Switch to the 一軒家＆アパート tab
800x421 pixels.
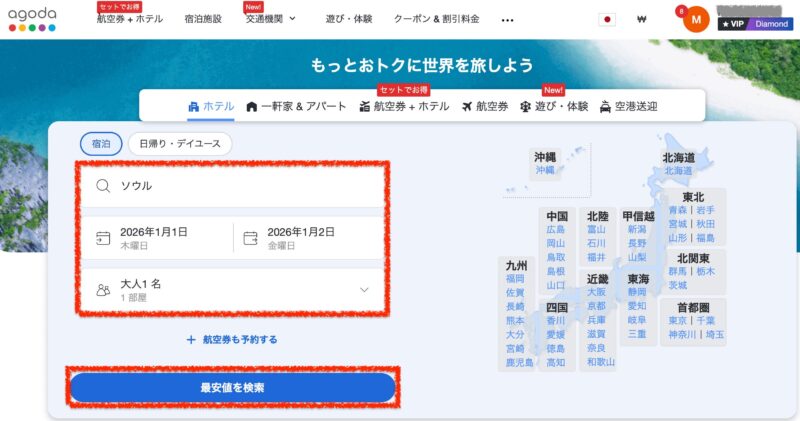(296, 107)
